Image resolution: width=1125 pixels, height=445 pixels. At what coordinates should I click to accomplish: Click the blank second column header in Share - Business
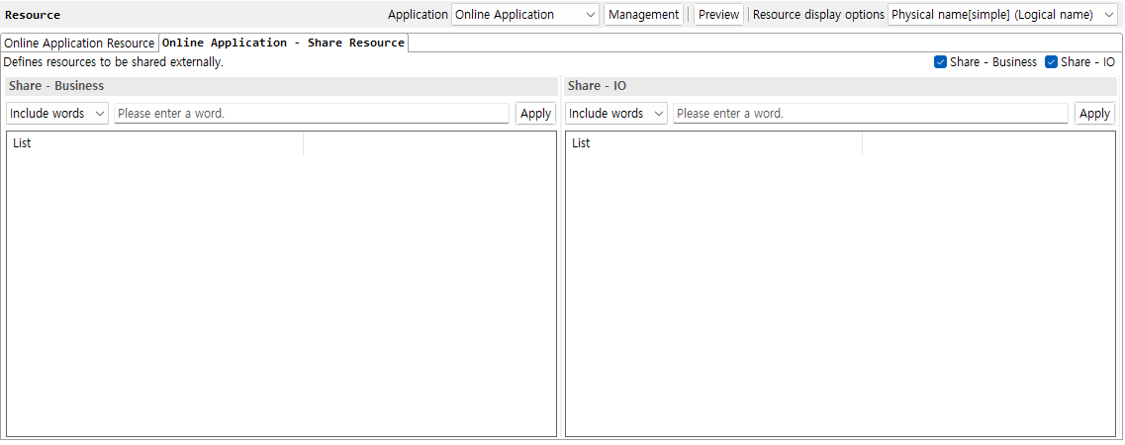429,144
